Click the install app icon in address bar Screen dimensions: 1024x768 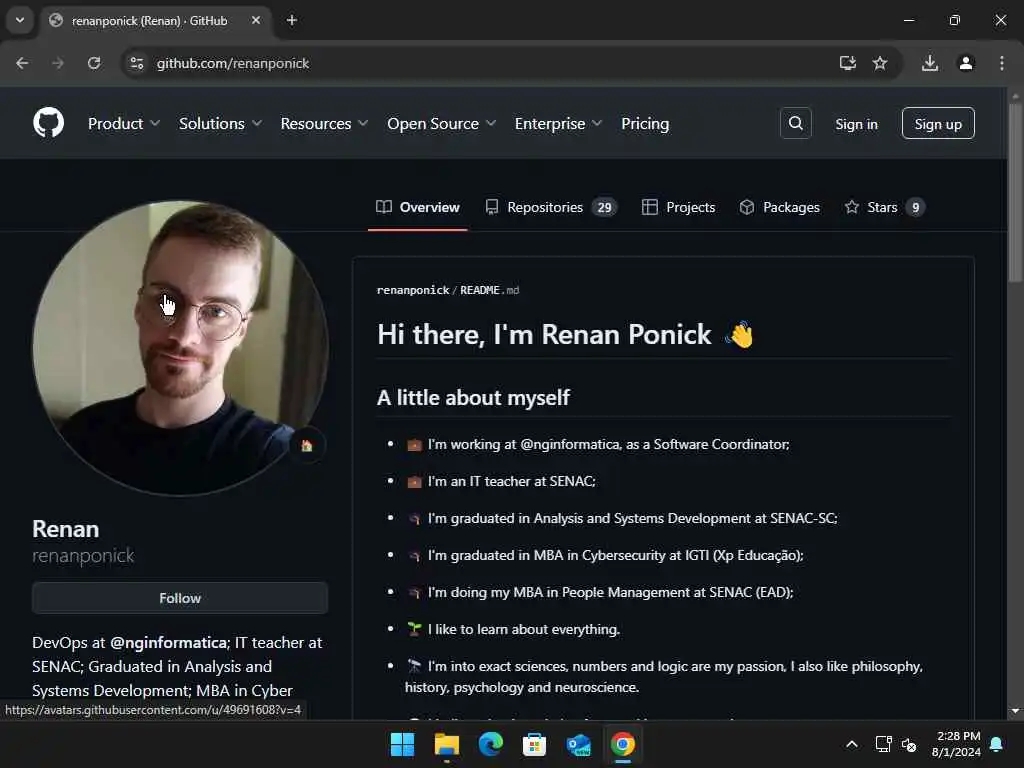pyautogui.click(x=847, y=63)
